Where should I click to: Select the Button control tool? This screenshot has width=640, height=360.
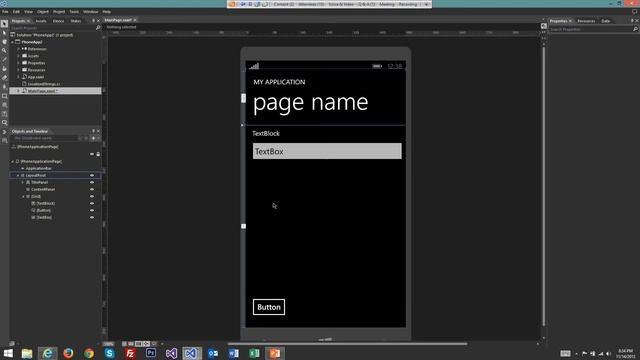pyautogui.click(x=4, y=122)
